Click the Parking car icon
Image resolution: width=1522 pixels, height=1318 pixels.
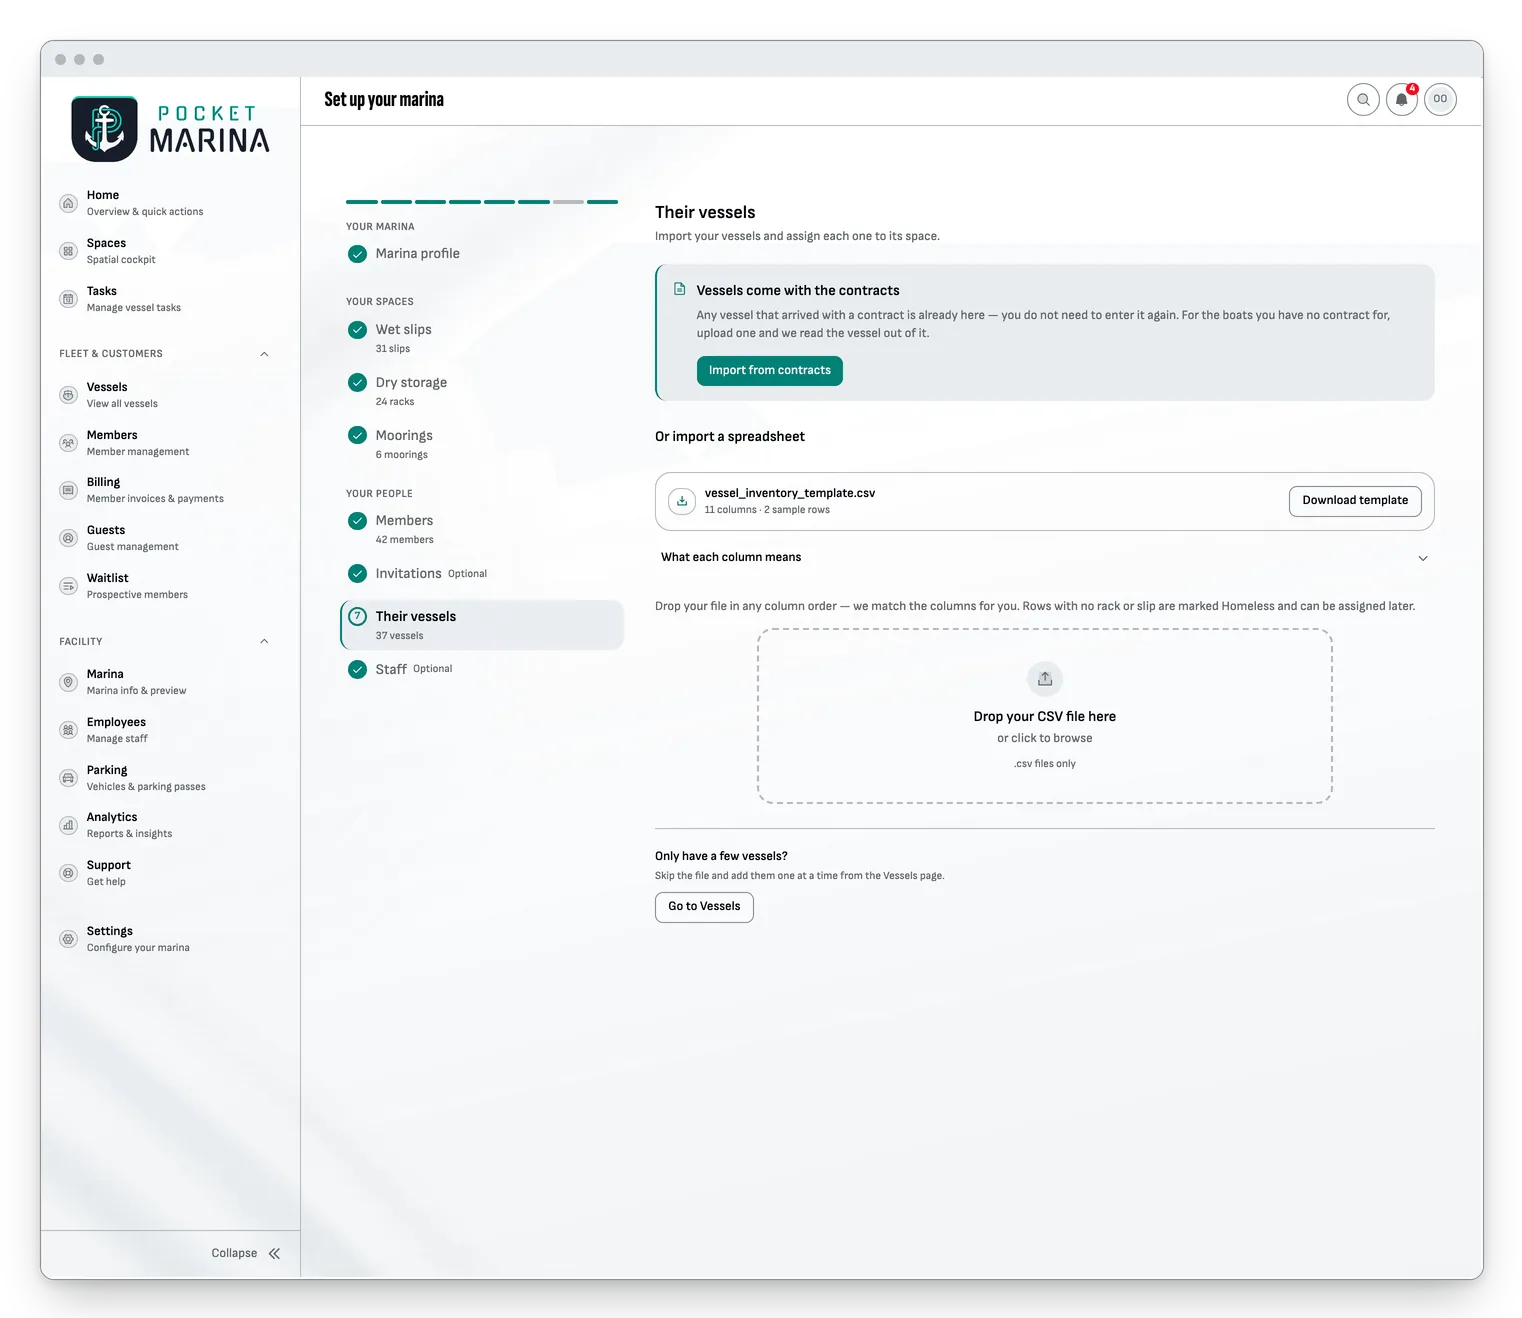click(68, 778)
